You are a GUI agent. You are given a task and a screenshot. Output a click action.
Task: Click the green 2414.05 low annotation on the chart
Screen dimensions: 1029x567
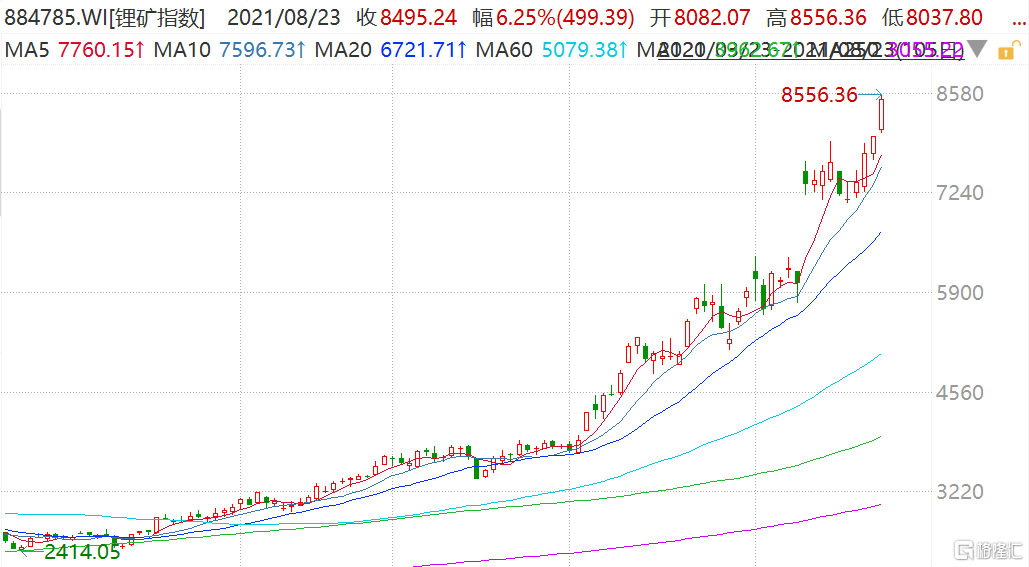82,552
